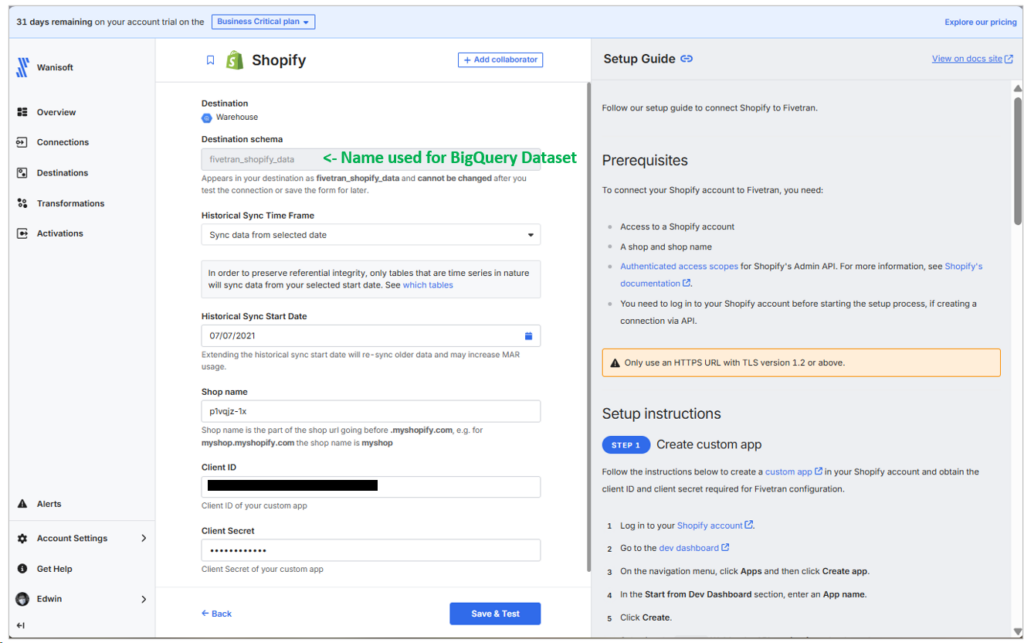The width and height of the screenshot is (1024, 643).
Task: Click the Destination schema field
Action: point(370,159)
